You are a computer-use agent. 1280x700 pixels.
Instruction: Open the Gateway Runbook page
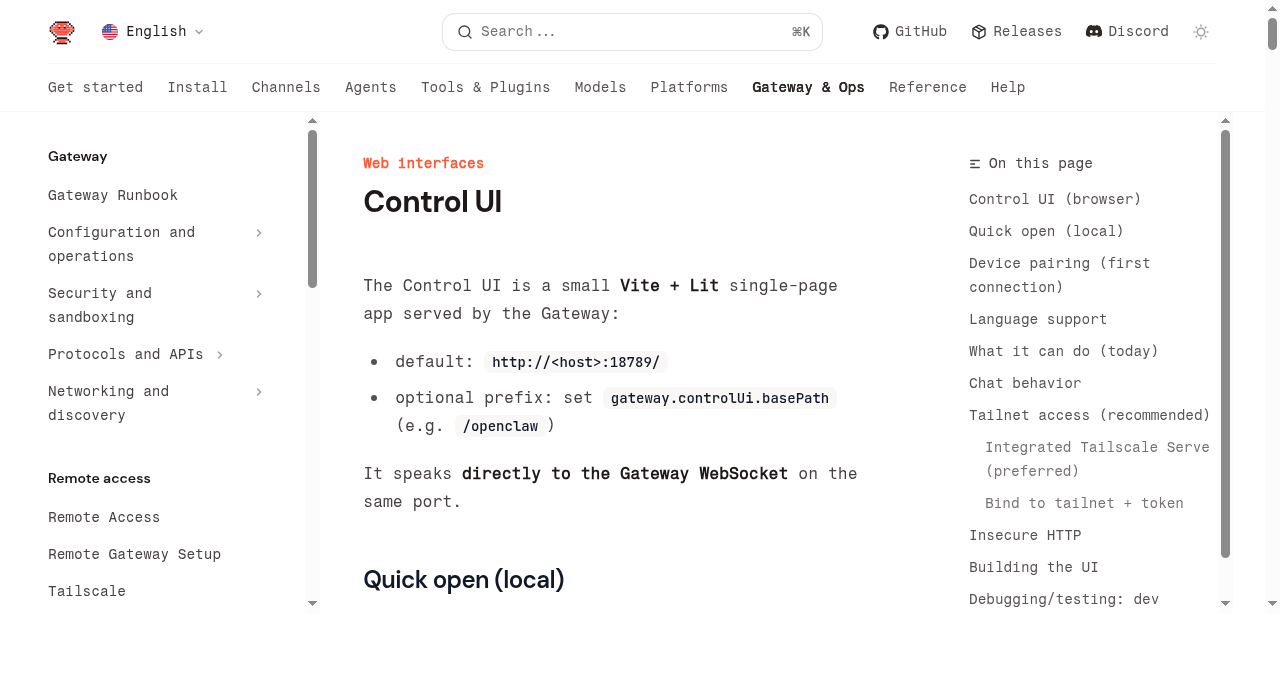click(x=113, y=195)
